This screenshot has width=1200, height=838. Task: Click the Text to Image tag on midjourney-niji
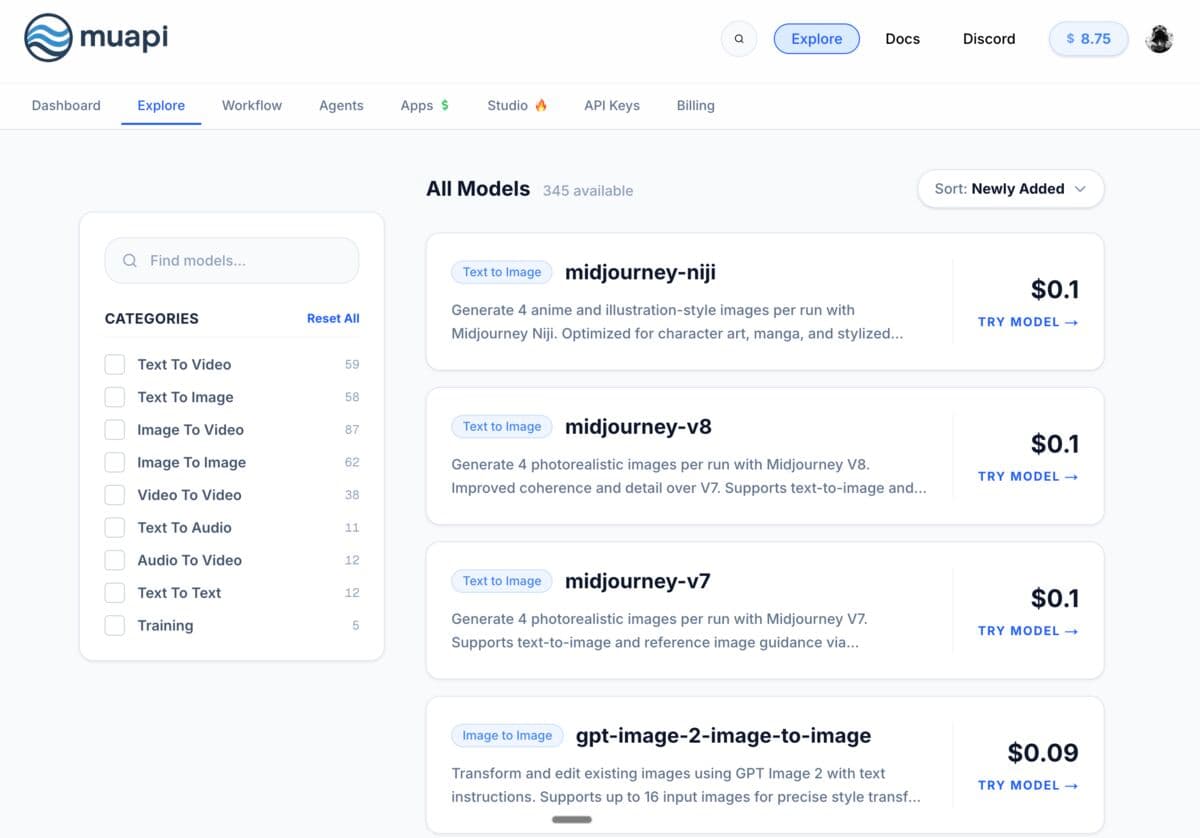tap(502, 272)
